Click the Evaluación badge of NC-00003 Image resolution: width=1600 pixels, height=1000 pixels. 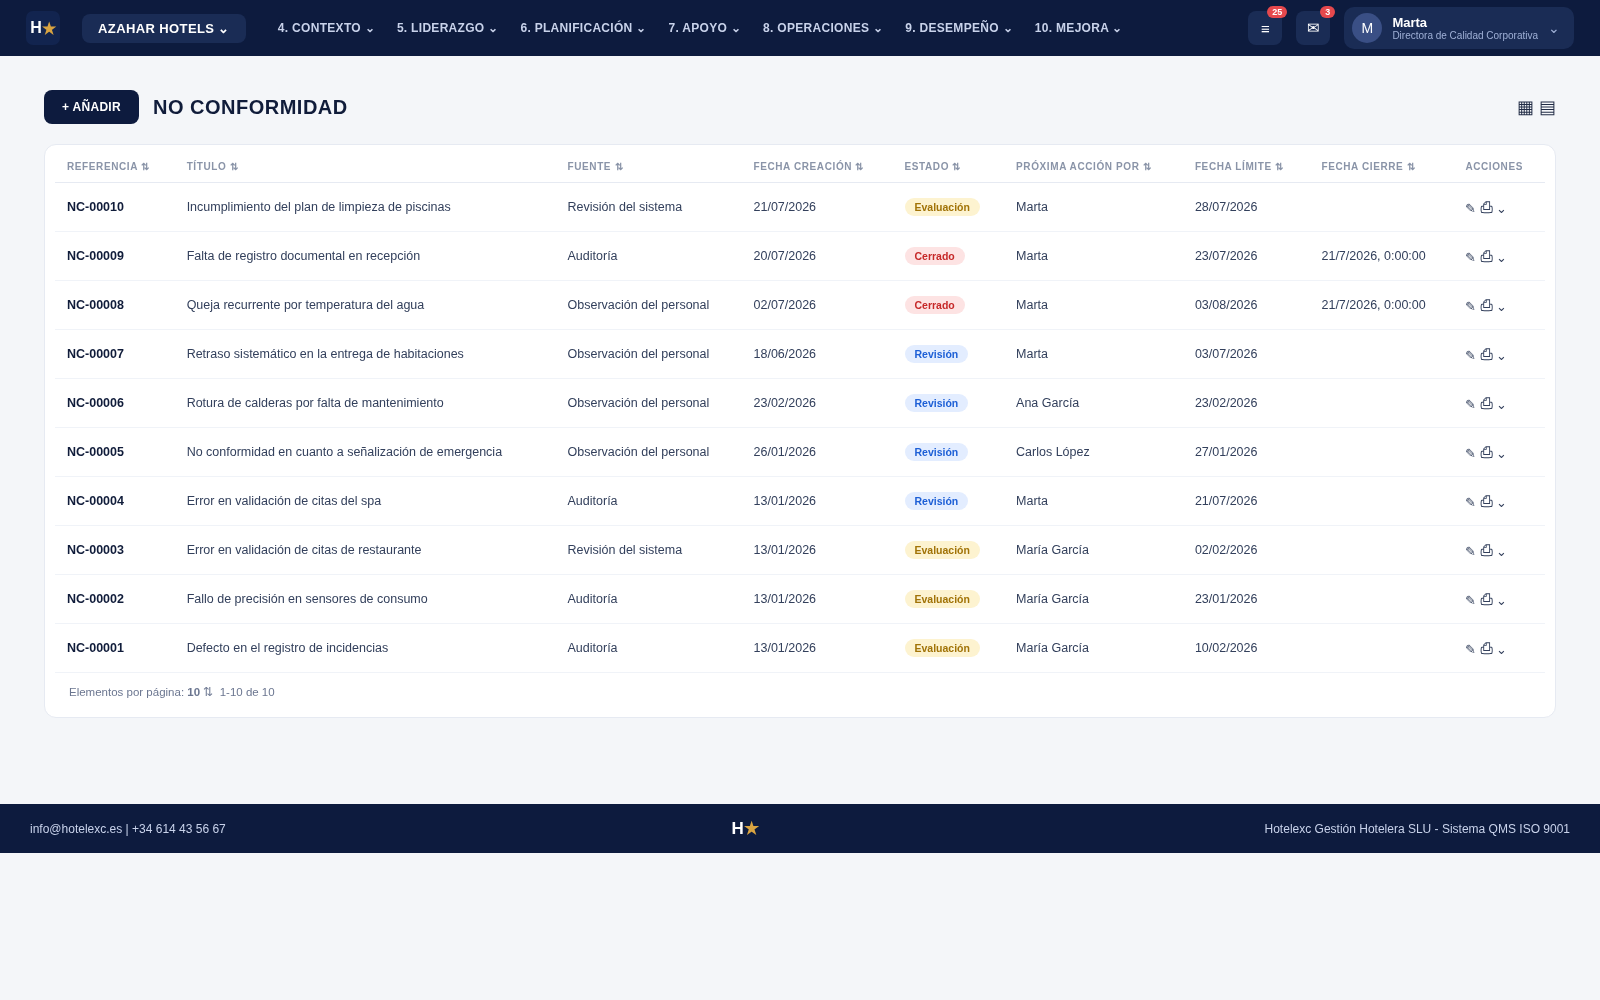pos(942,550)
